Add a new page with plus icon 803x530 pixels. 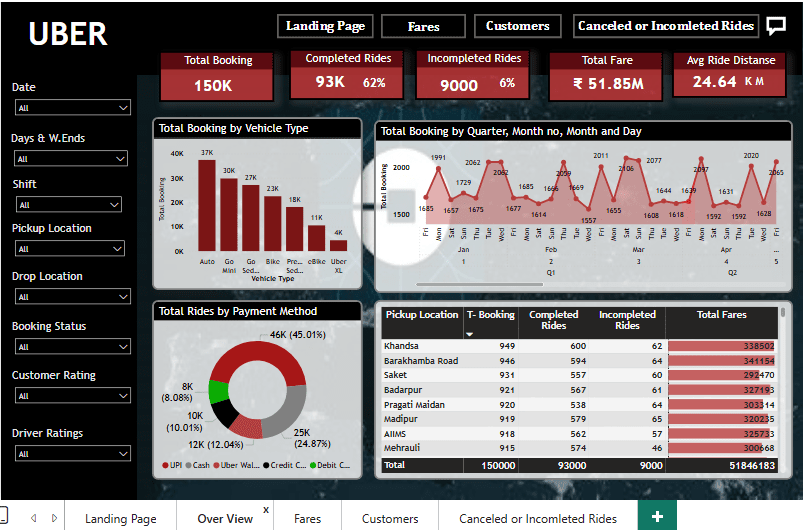click(657, 517)
